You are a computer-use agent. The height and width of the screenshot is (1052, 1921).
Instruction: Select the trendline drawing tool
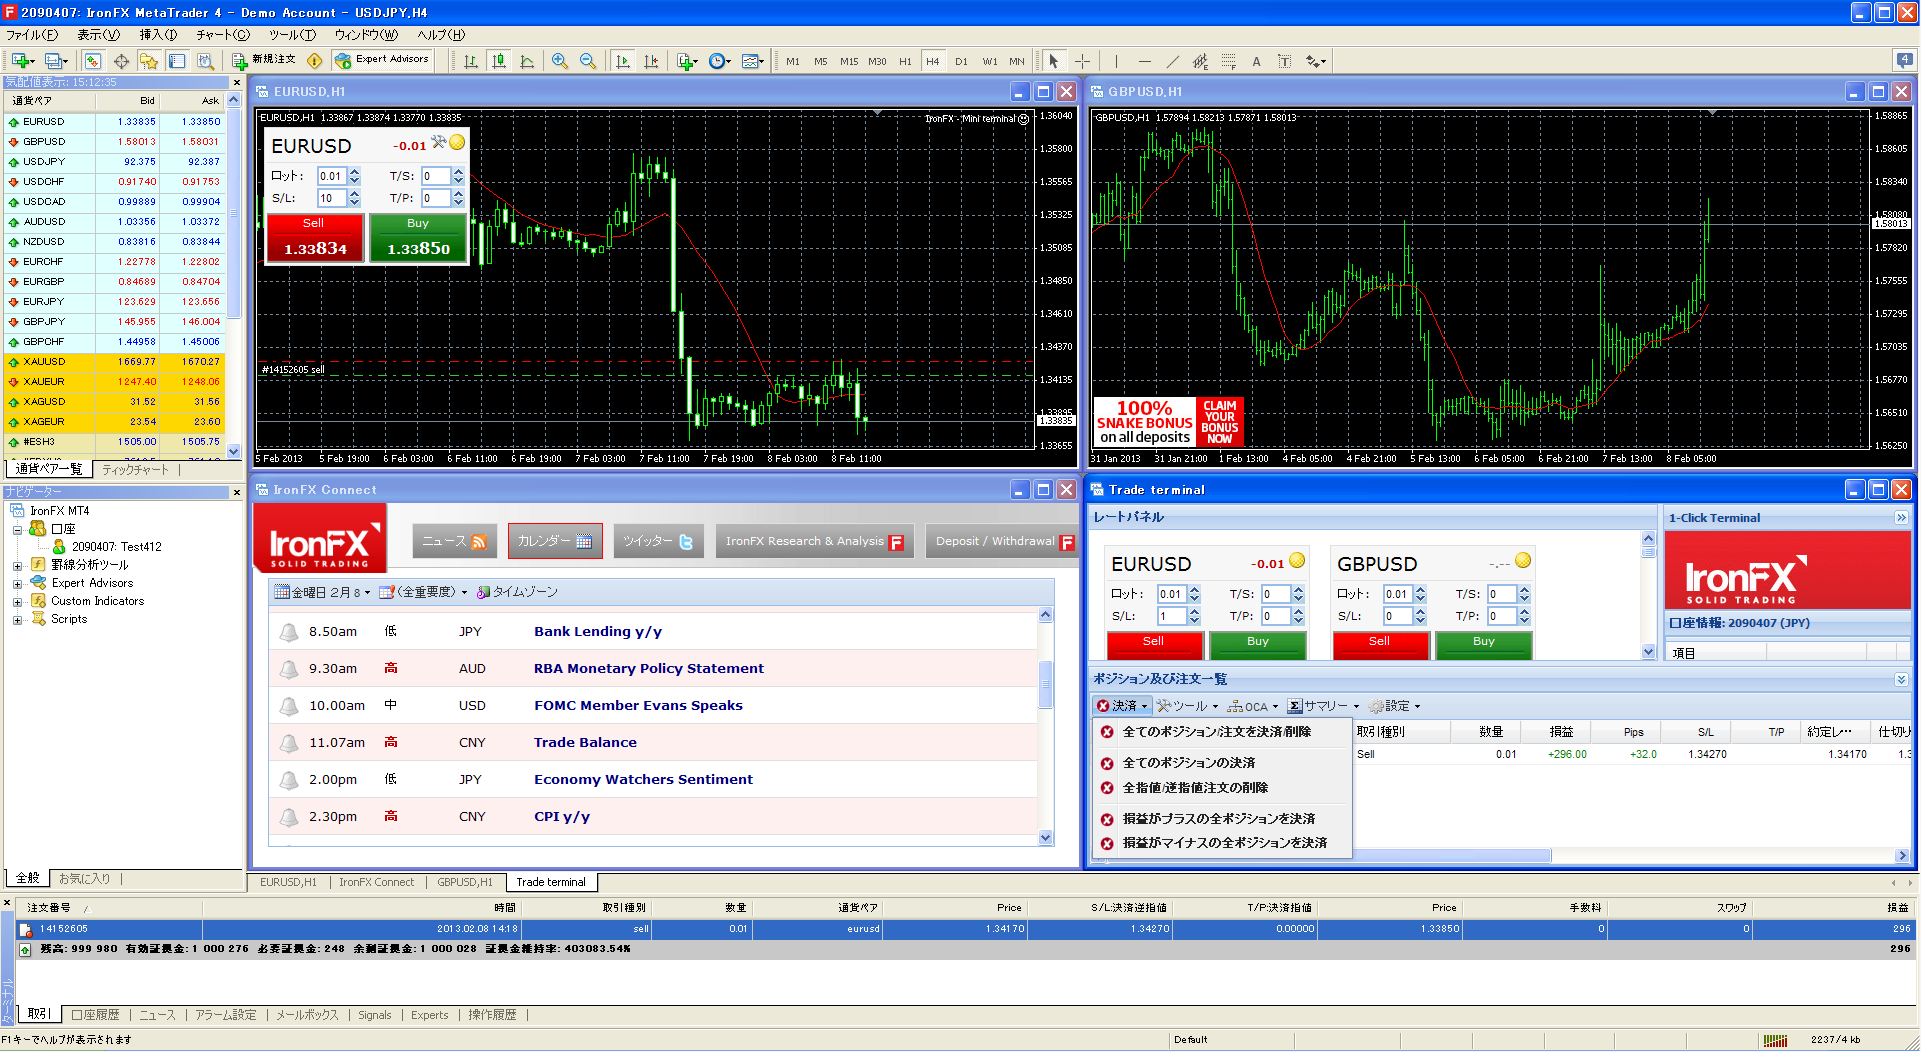click(x=1173, y=61)
